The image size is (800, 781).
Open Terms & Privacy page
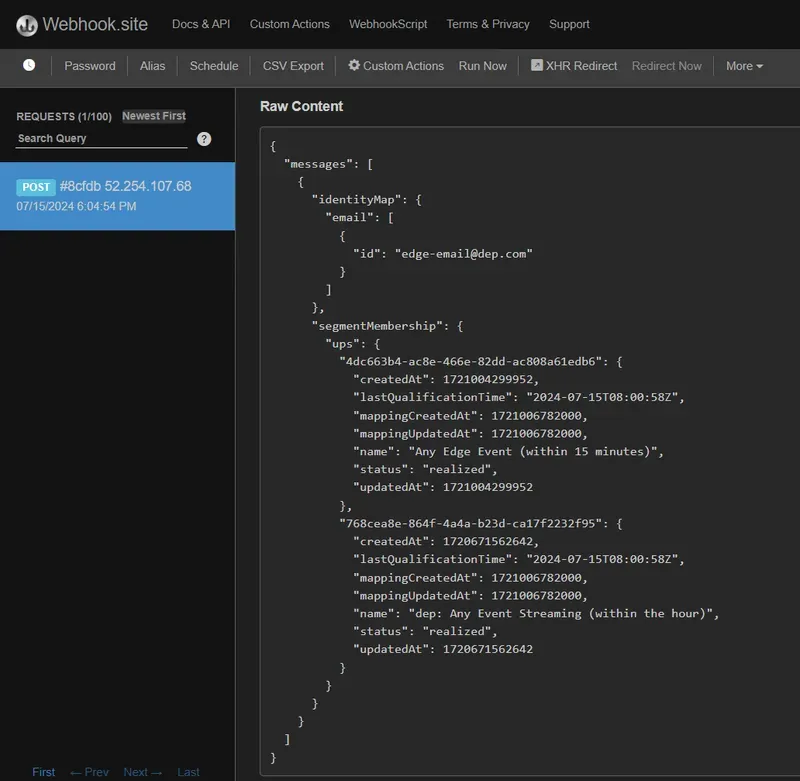tap(488, 24)
